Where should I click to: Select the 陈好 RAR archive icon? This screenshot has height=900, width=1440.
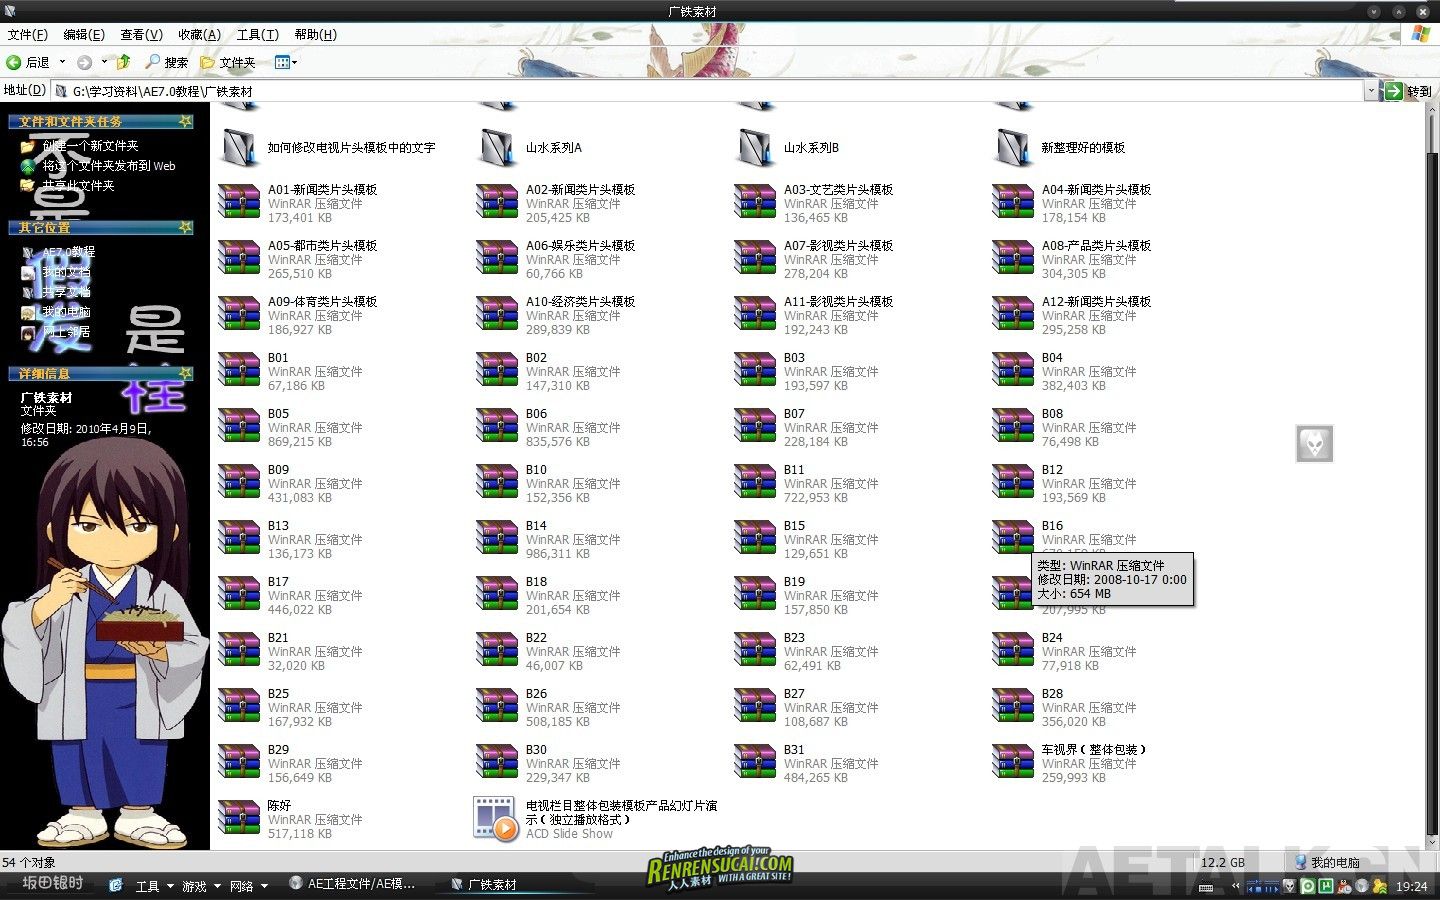pos(239,817)
